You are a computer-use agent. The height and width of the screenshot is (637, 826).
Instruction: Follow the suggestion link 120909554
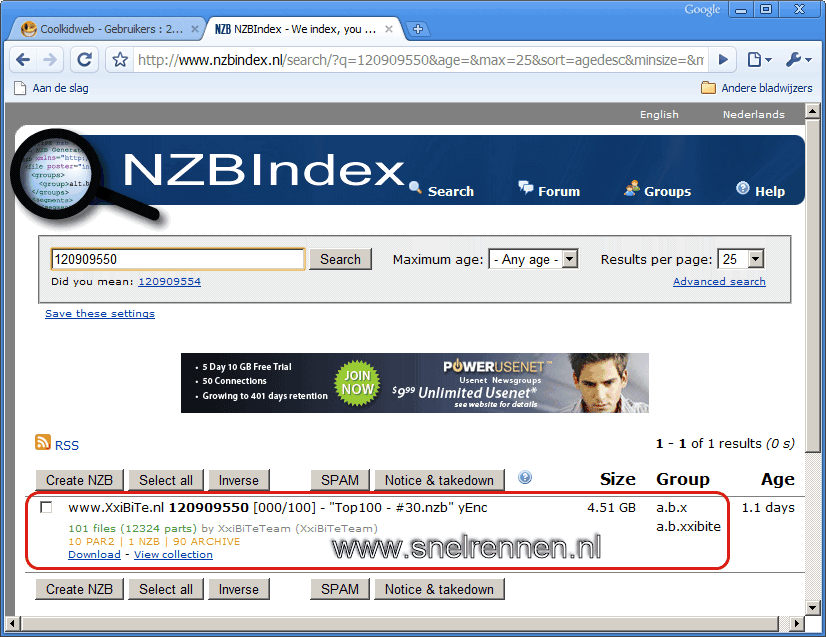pos(169,282)
